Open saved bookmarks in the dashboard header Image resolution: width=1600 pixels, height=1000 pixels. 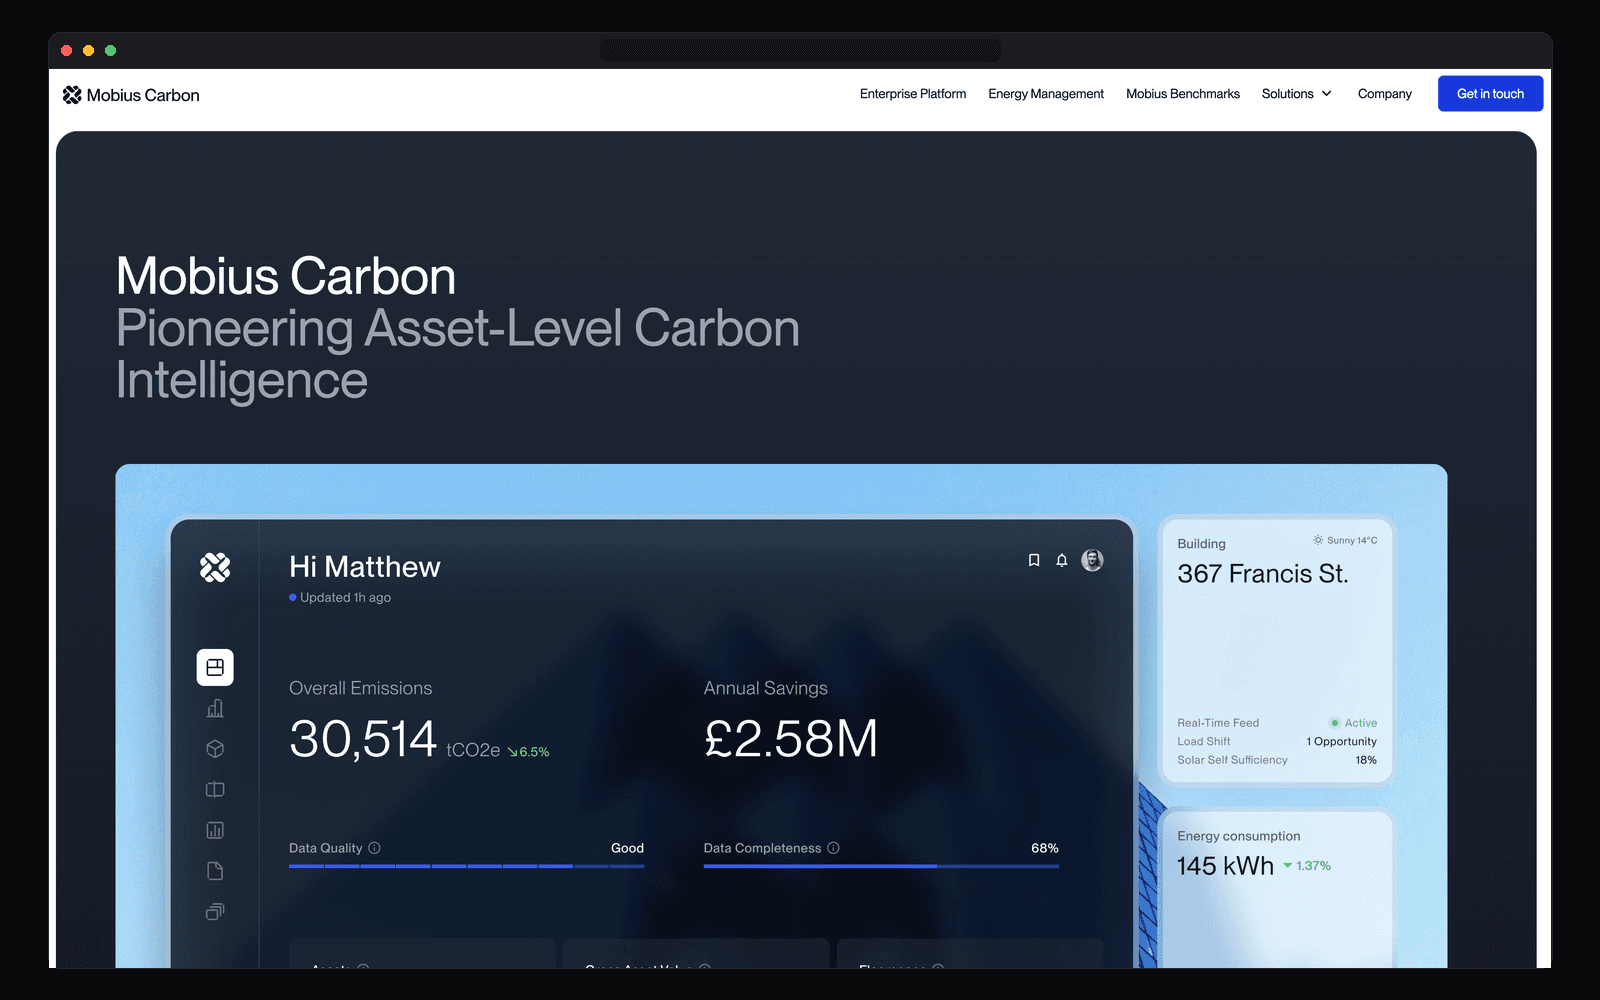(1034, 560)
